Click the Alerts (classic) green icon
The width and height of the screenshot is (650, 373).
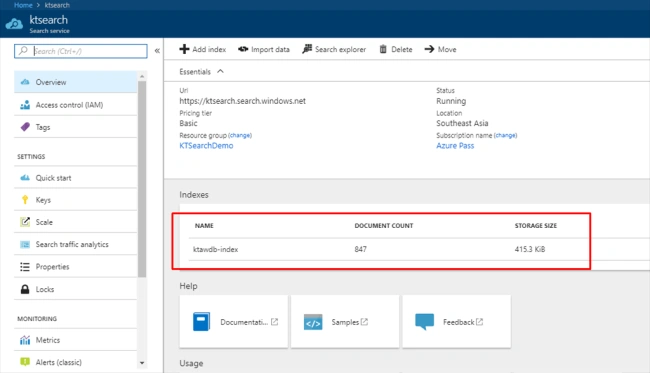point(25,362)
